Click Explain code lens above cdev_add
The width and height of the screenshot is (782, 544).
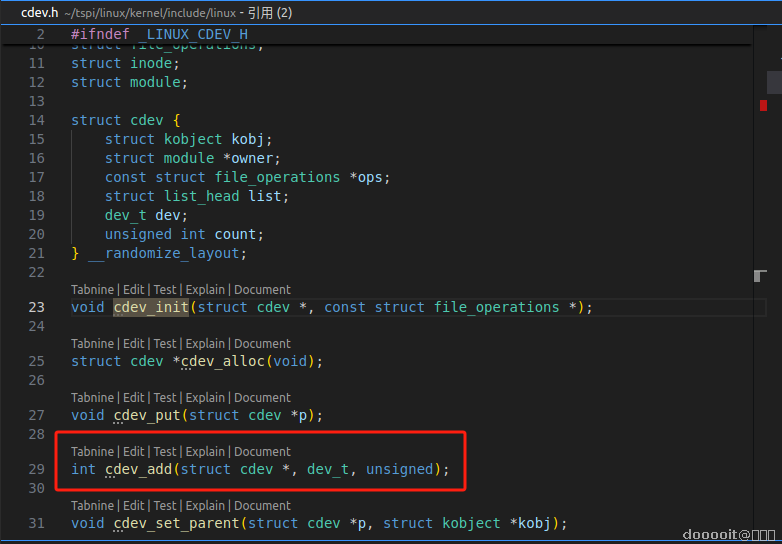[x=205, y=451]
